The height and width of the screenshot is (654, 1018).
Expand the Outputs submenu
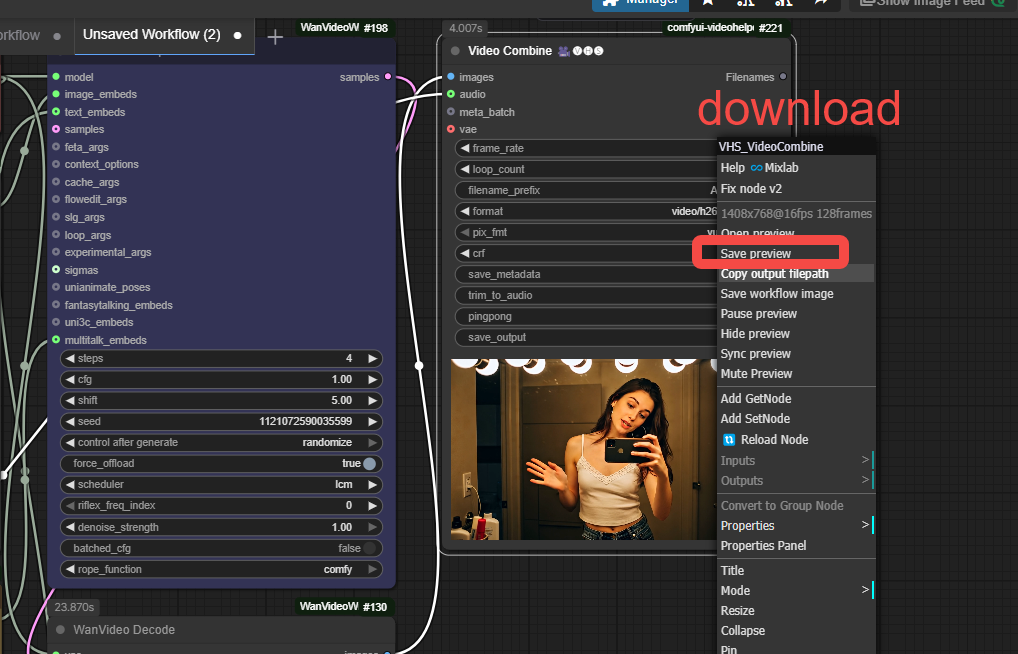click(x=796, y=481)
